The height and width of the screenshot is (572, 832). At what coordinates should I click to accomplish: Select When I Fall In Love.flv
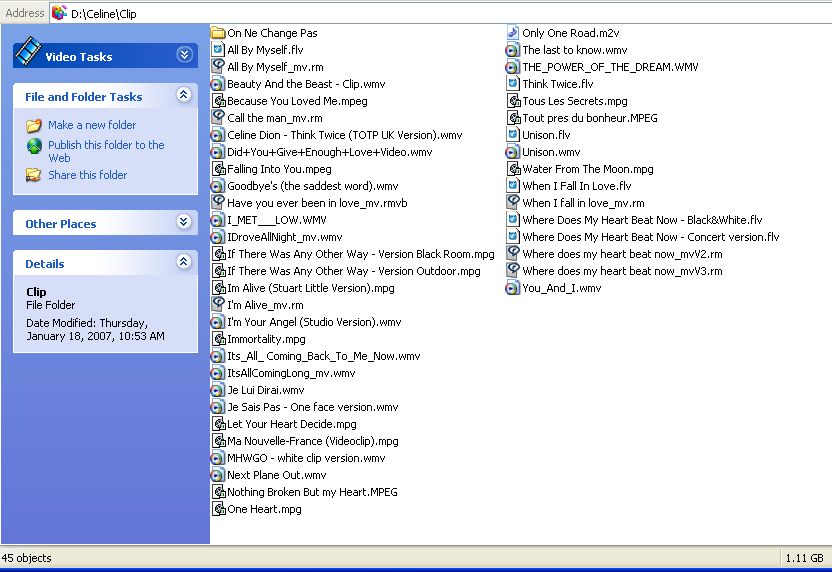(577, 186)
